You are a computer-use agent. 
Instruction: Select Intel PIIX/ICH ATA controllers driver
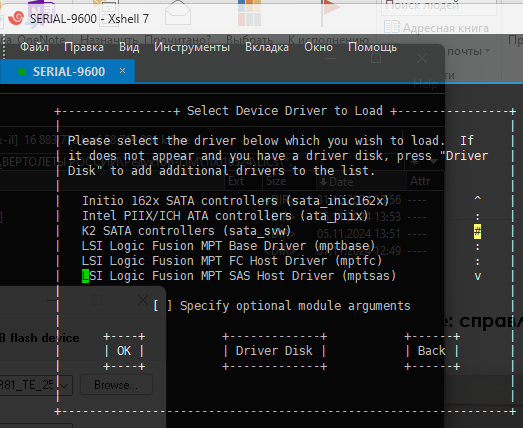pyautogui.click(x=225, y=216)
